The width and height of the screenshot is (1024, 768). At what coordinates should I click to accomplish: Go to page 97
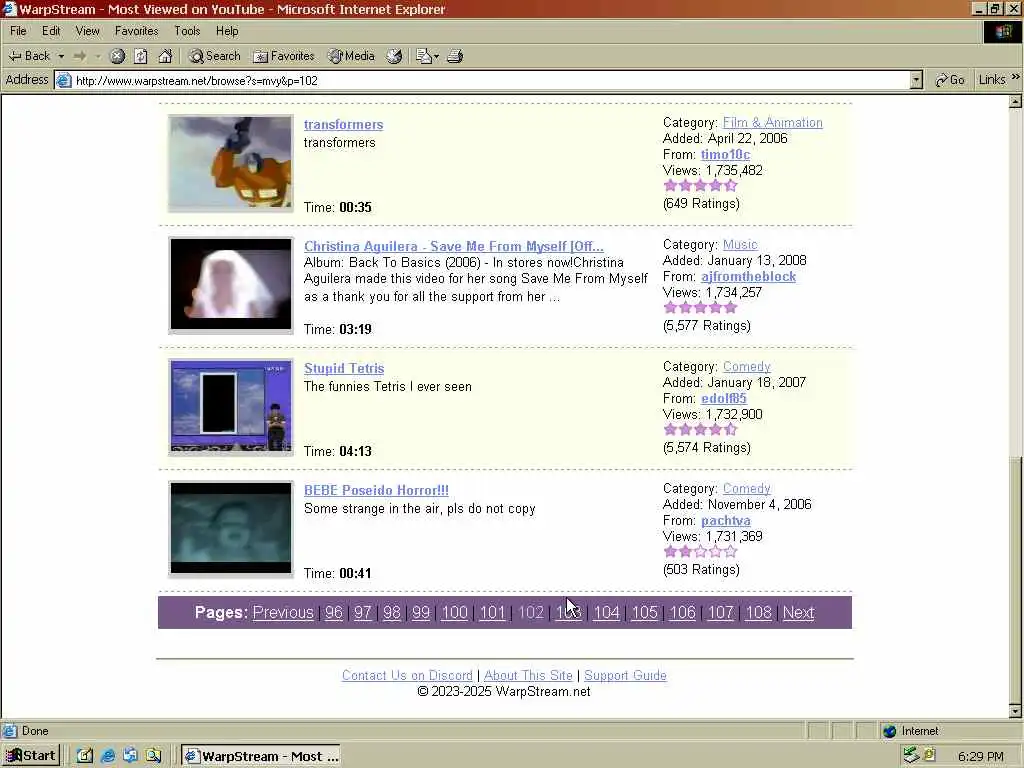point(362,613)
